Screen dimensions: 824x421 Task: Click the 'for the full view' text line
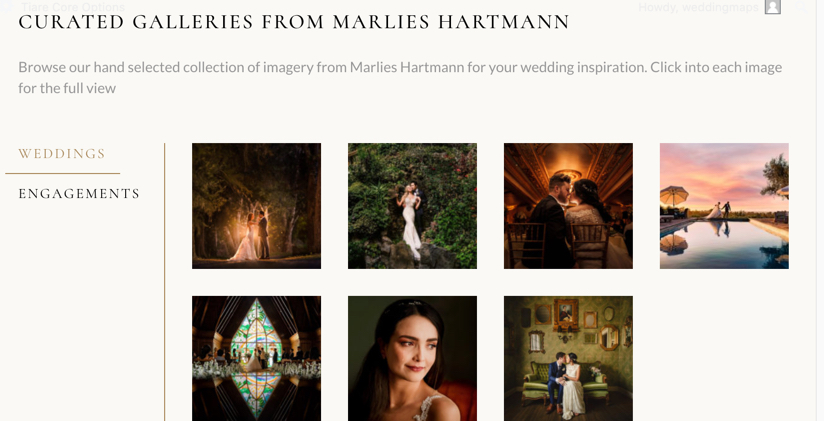click(67, 88)
